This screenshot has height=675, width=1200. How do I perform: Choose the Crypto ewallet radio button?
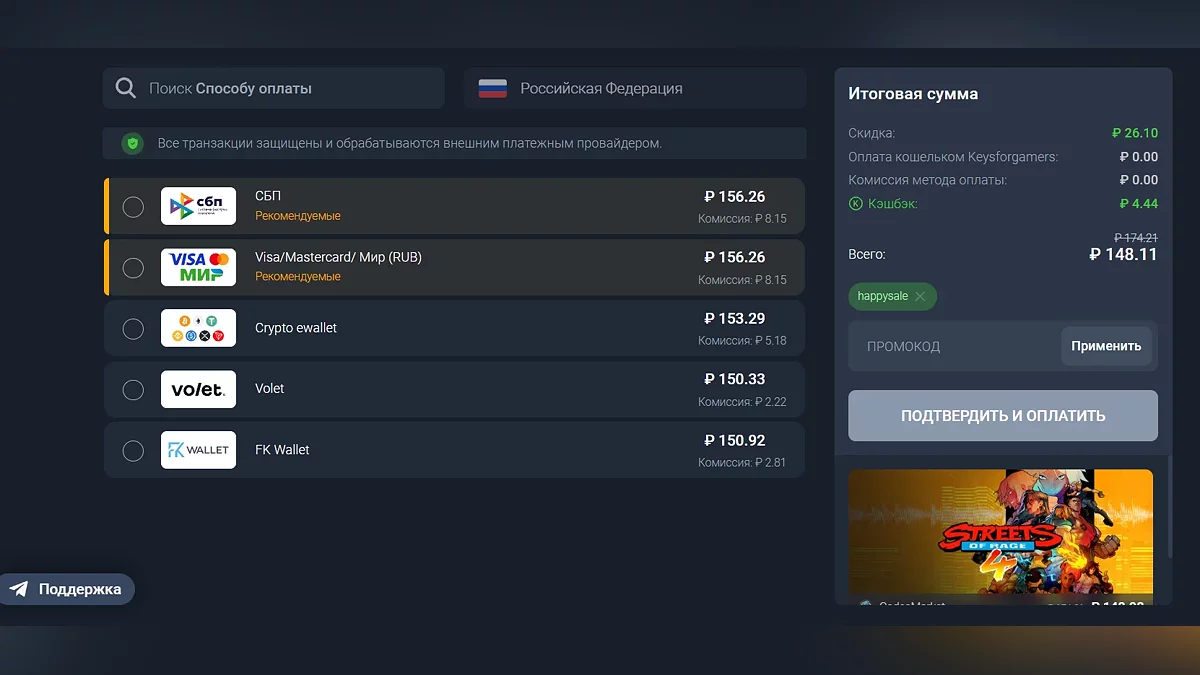coord(133,328)
